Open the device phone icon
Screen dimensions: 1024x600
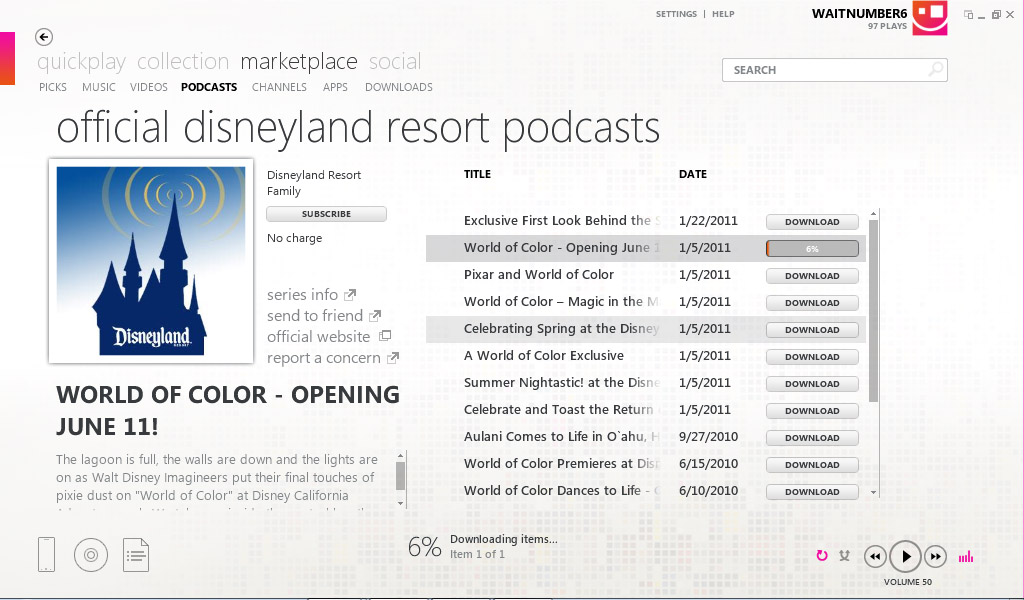(x=46, y=554)
